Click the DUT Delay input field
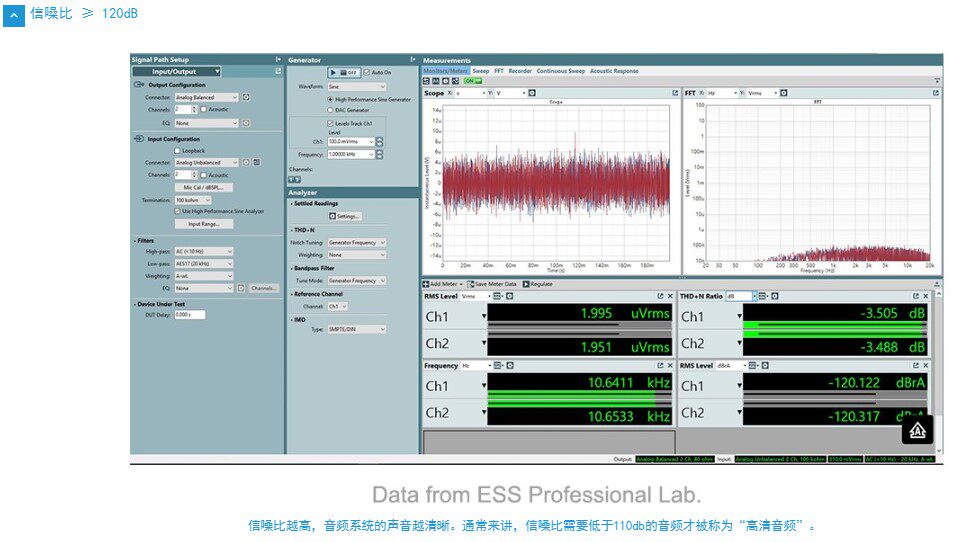Viewport: 961px width, 542px height. [x=190, y=315]
